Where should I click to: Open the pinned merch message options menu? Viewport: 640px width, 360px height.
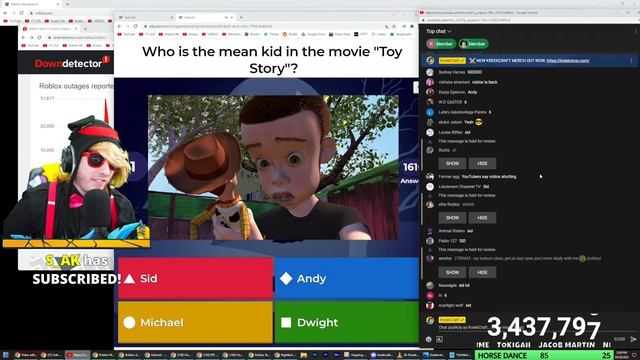[631, 60]
